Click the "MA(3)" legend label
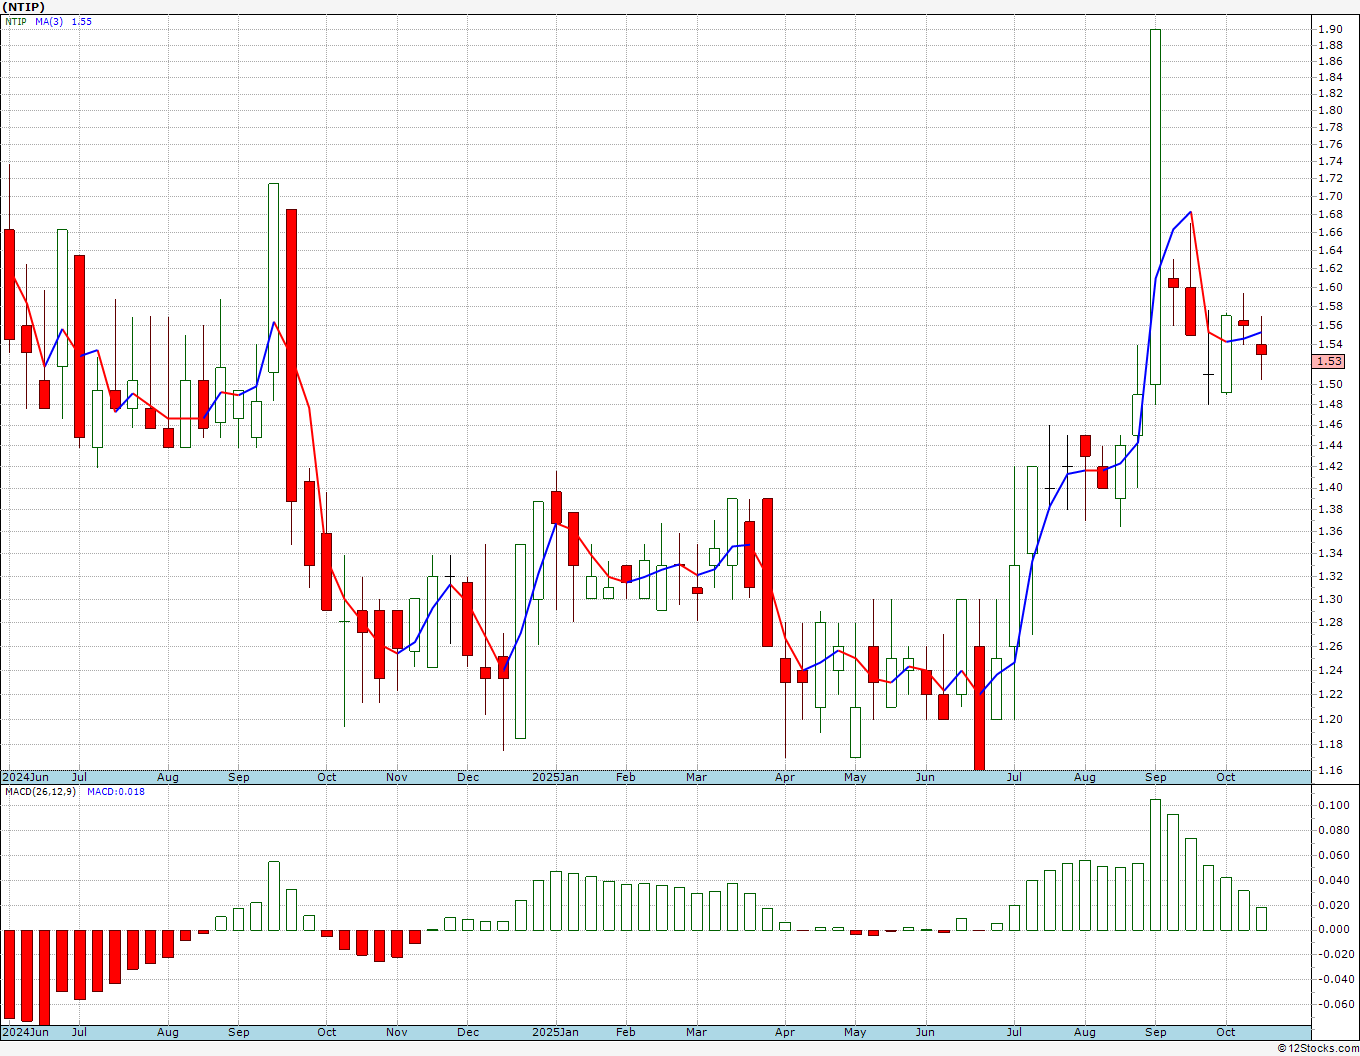 pos(47,21)
